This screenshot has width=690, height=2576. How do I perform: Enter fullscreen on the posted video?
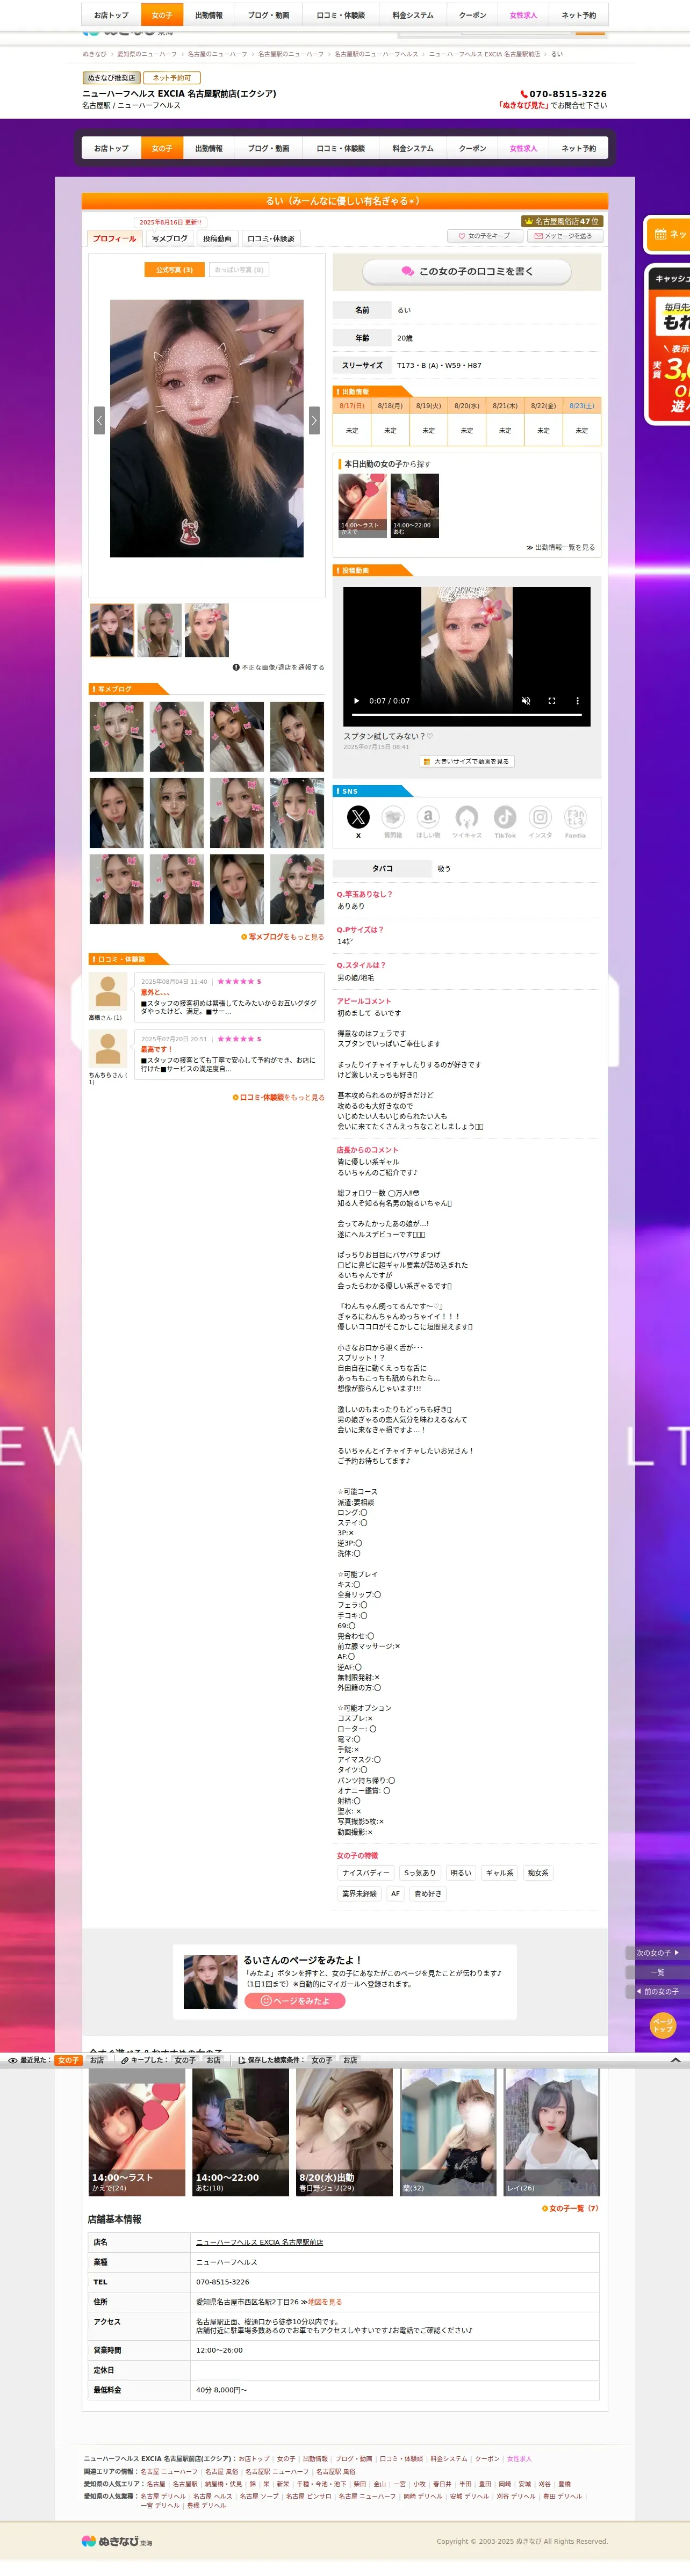[x=551, y=701]
